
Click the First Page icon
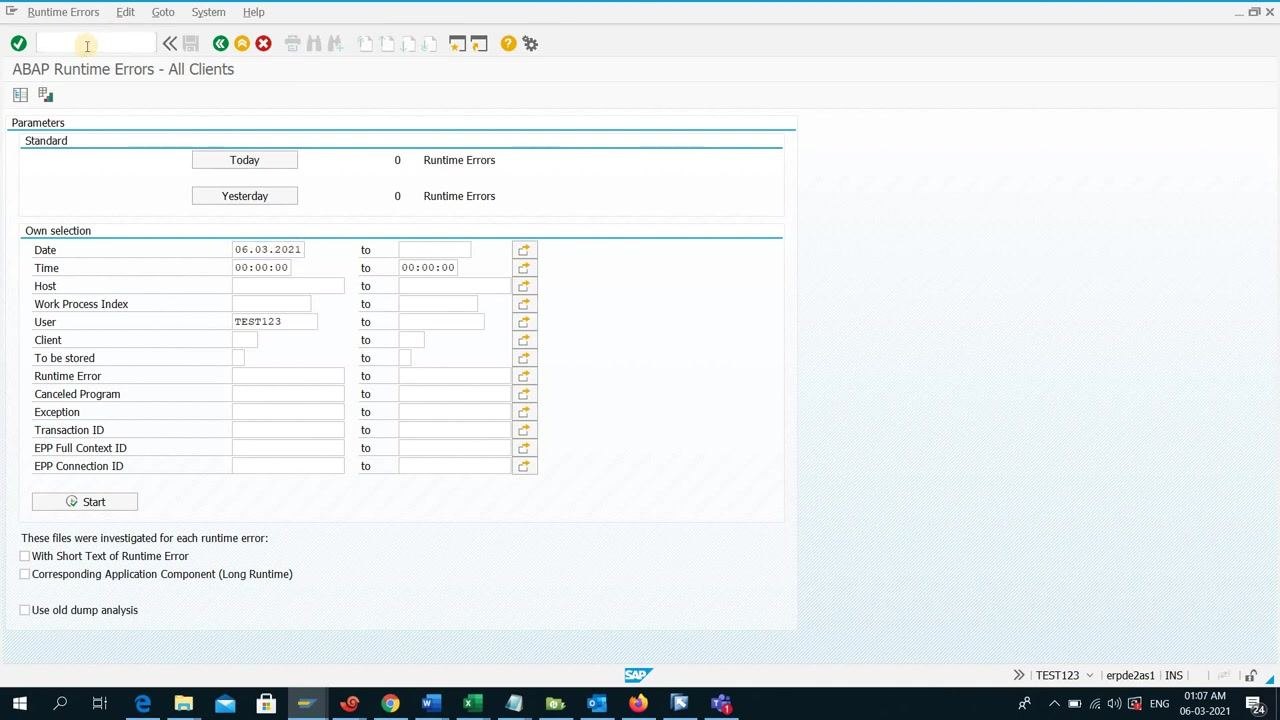pos(365,43)
